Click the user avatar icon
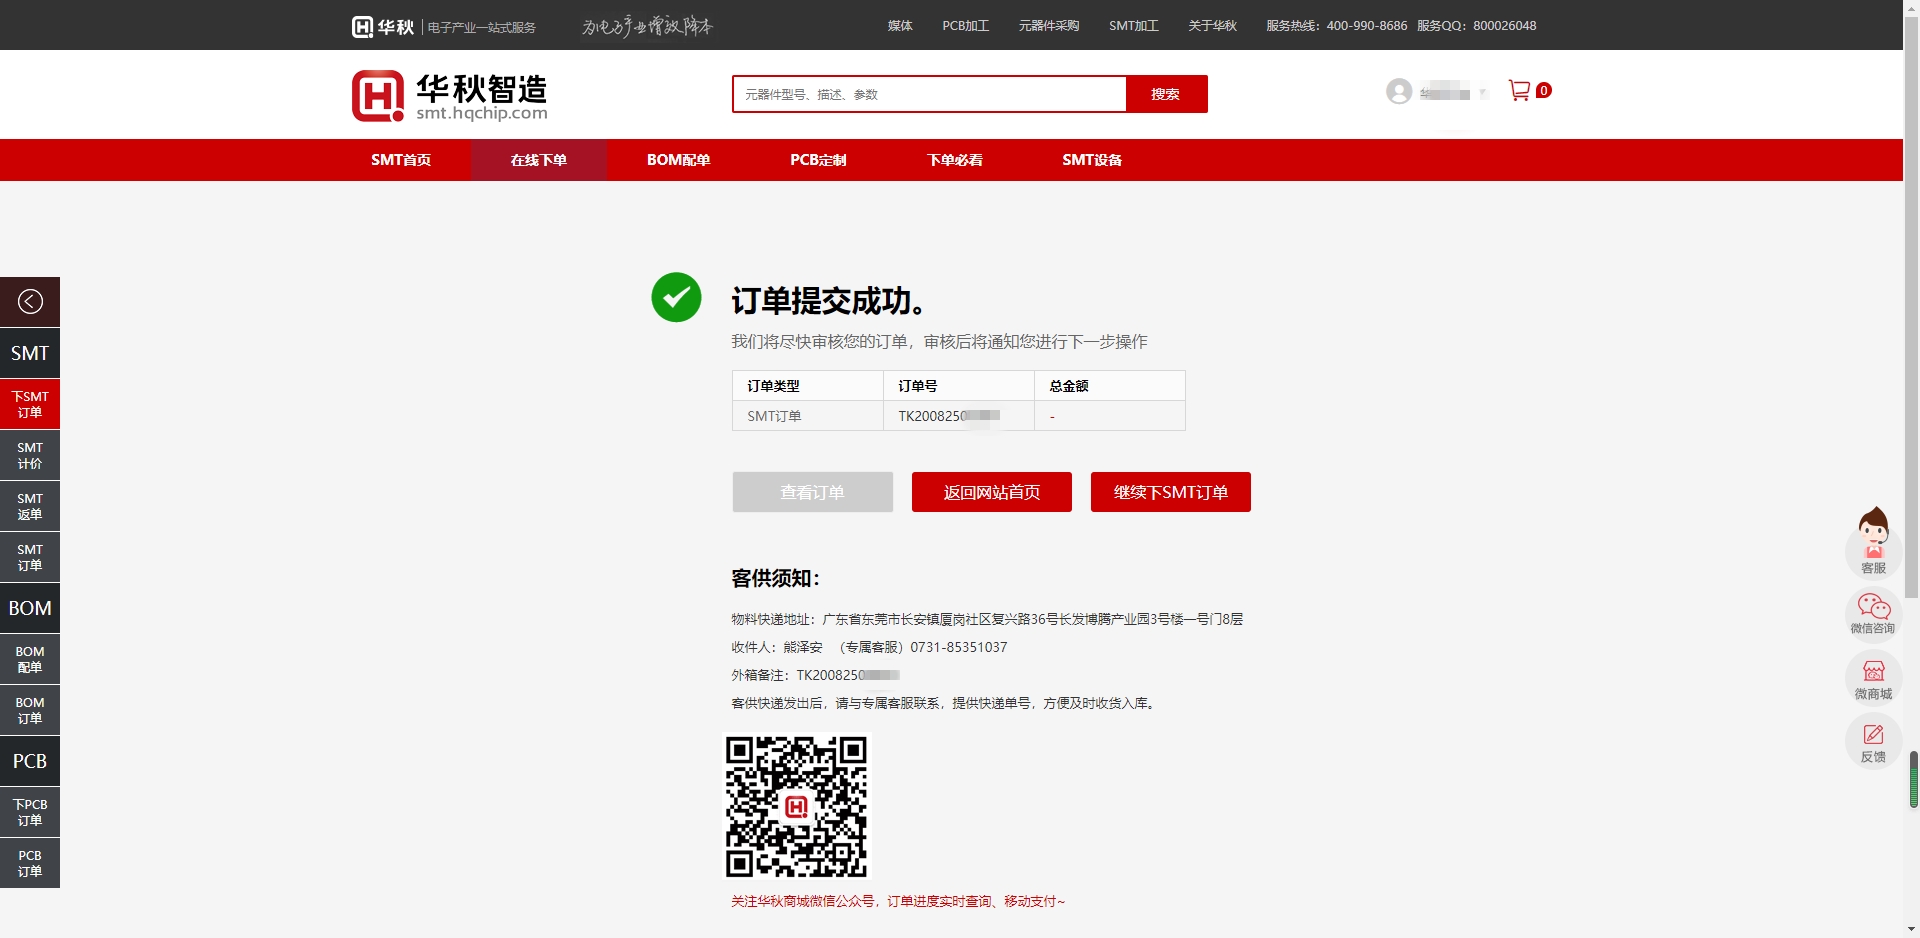Screen dimensions: 1920x938 (x=1399, y=92)
